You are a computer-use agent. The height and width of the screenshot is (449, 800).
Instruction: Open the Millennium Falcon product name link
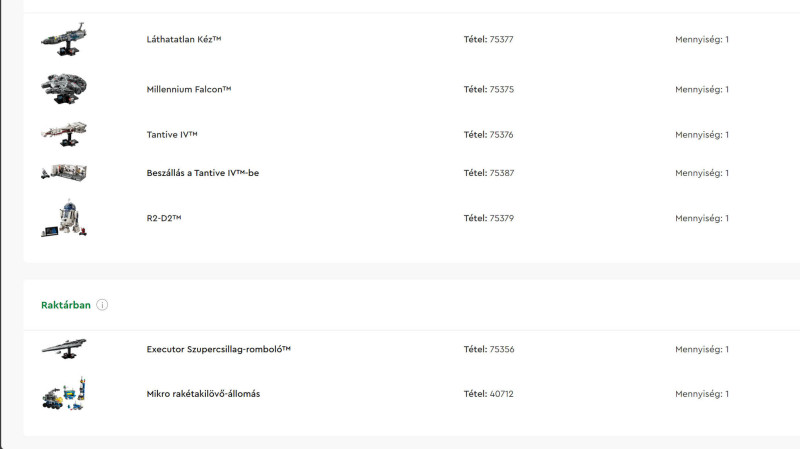pos(189,89)
